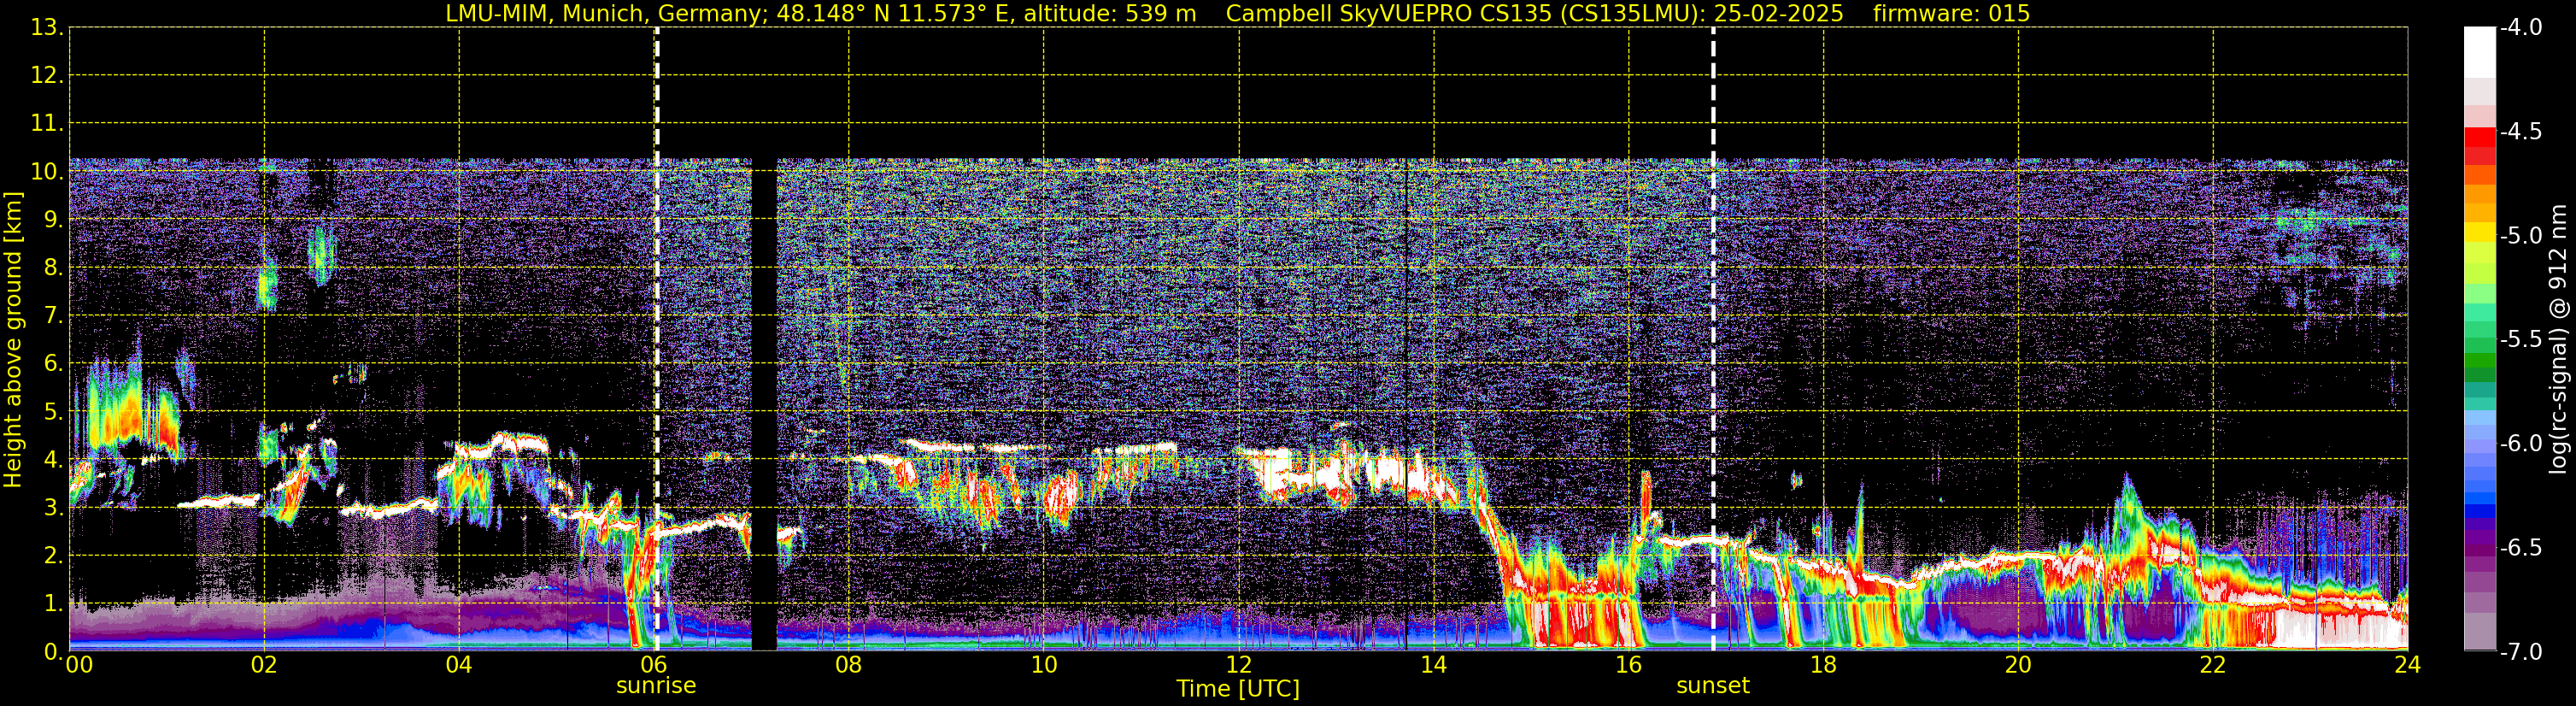2576x706 pixels.
Task: Click the colorbar tick label '-6.5'
Action: pos(2520,548)
